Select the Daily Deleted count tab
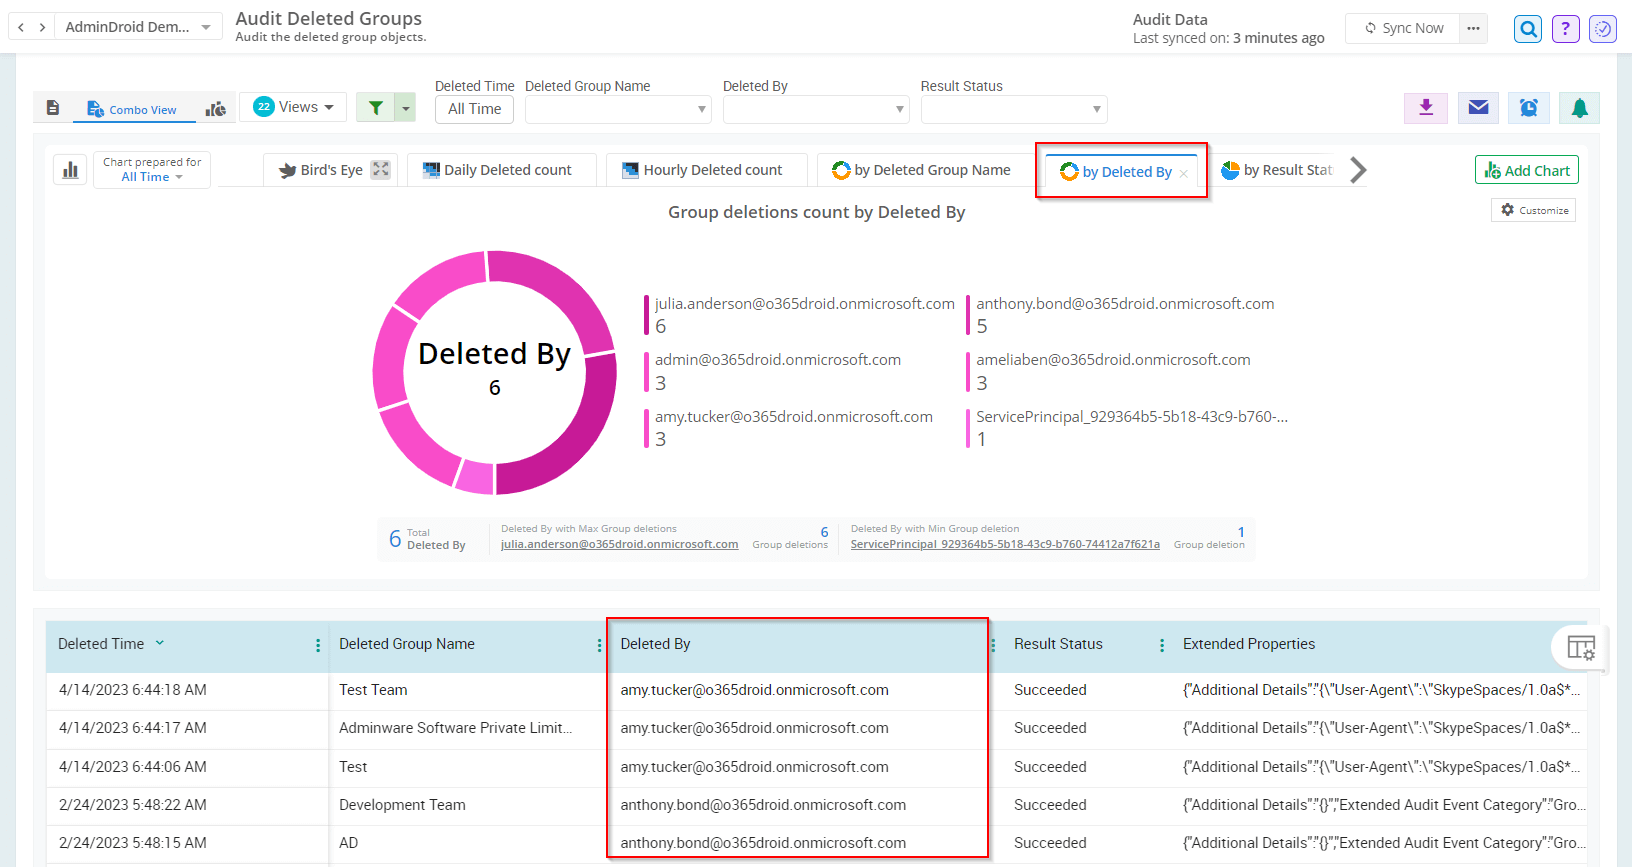The height and width of the screenshot is (867, 1632). pyautogui.click(x=501, y=170)
